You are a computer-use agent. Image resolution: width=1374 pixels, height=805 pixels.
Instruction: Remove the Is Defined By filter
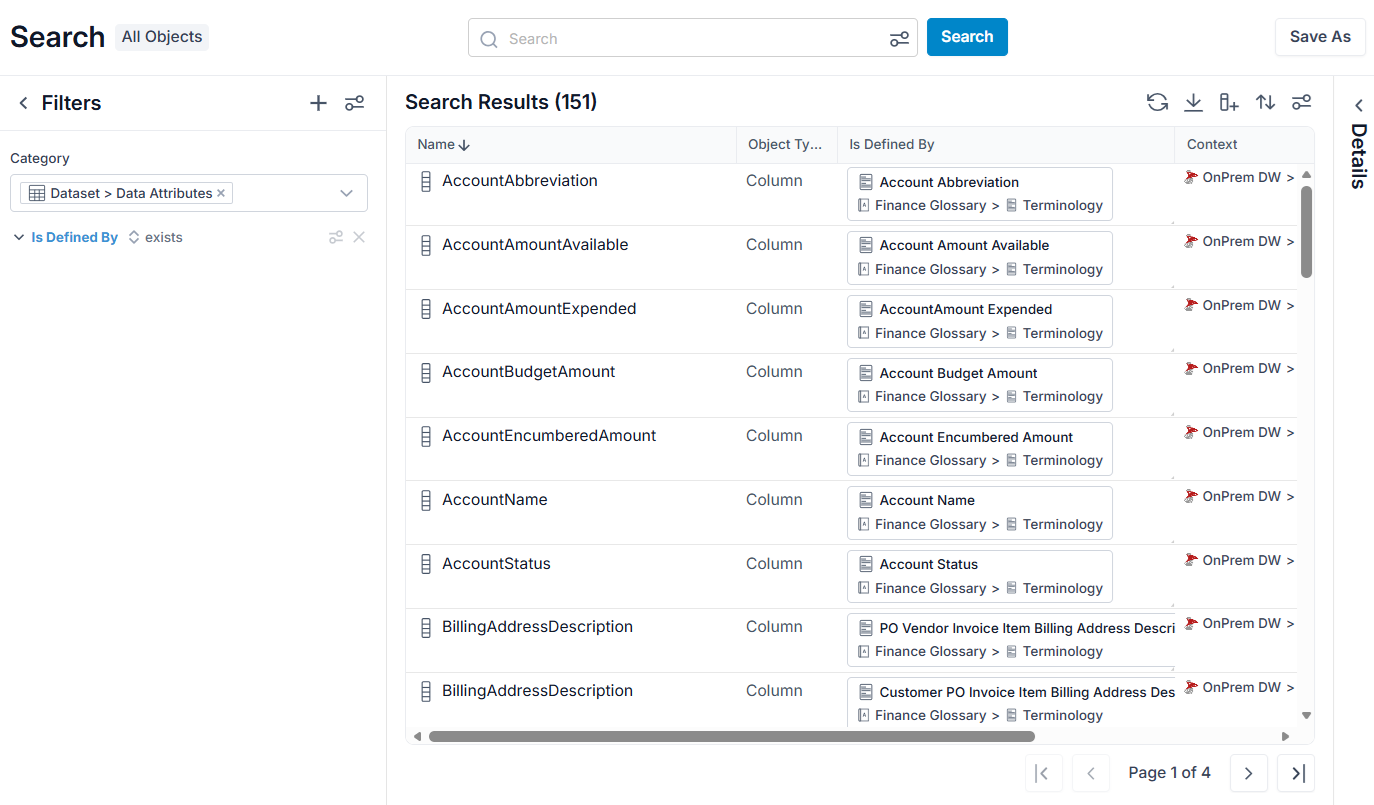click(359, 237)
